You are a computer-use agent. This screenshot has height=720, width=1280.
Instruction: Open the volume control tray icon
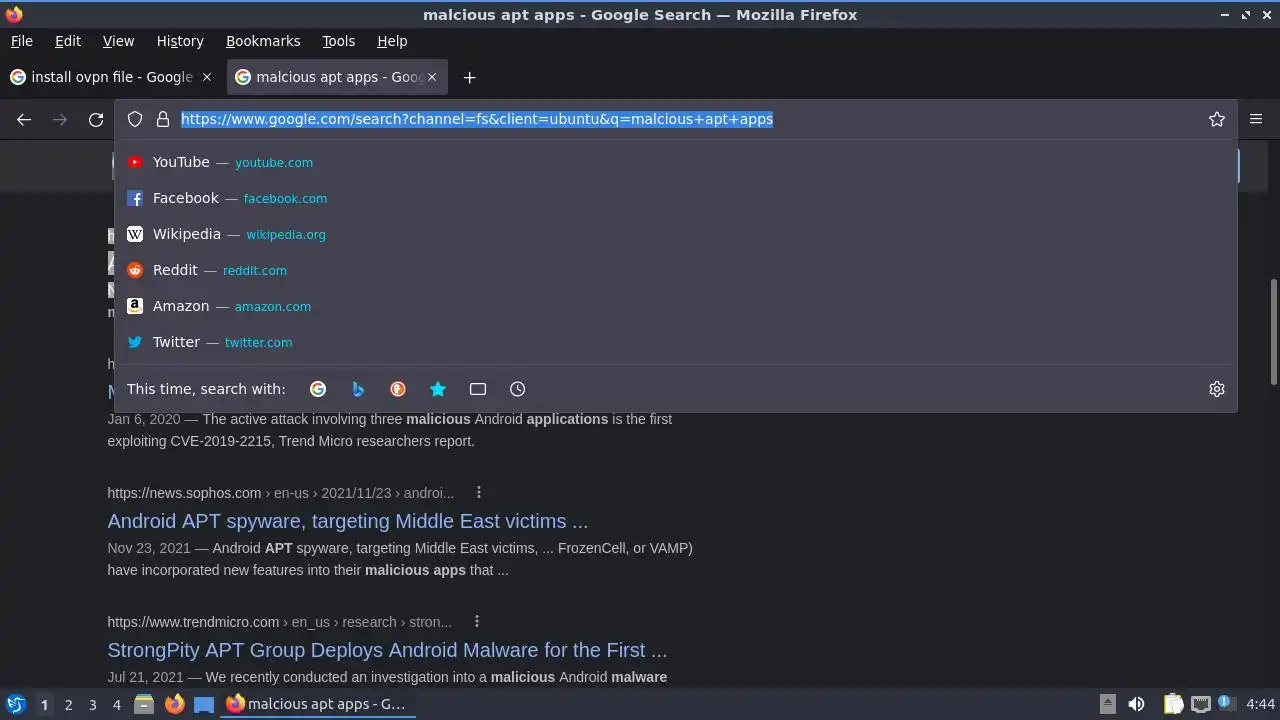(x=1136, y=704)
